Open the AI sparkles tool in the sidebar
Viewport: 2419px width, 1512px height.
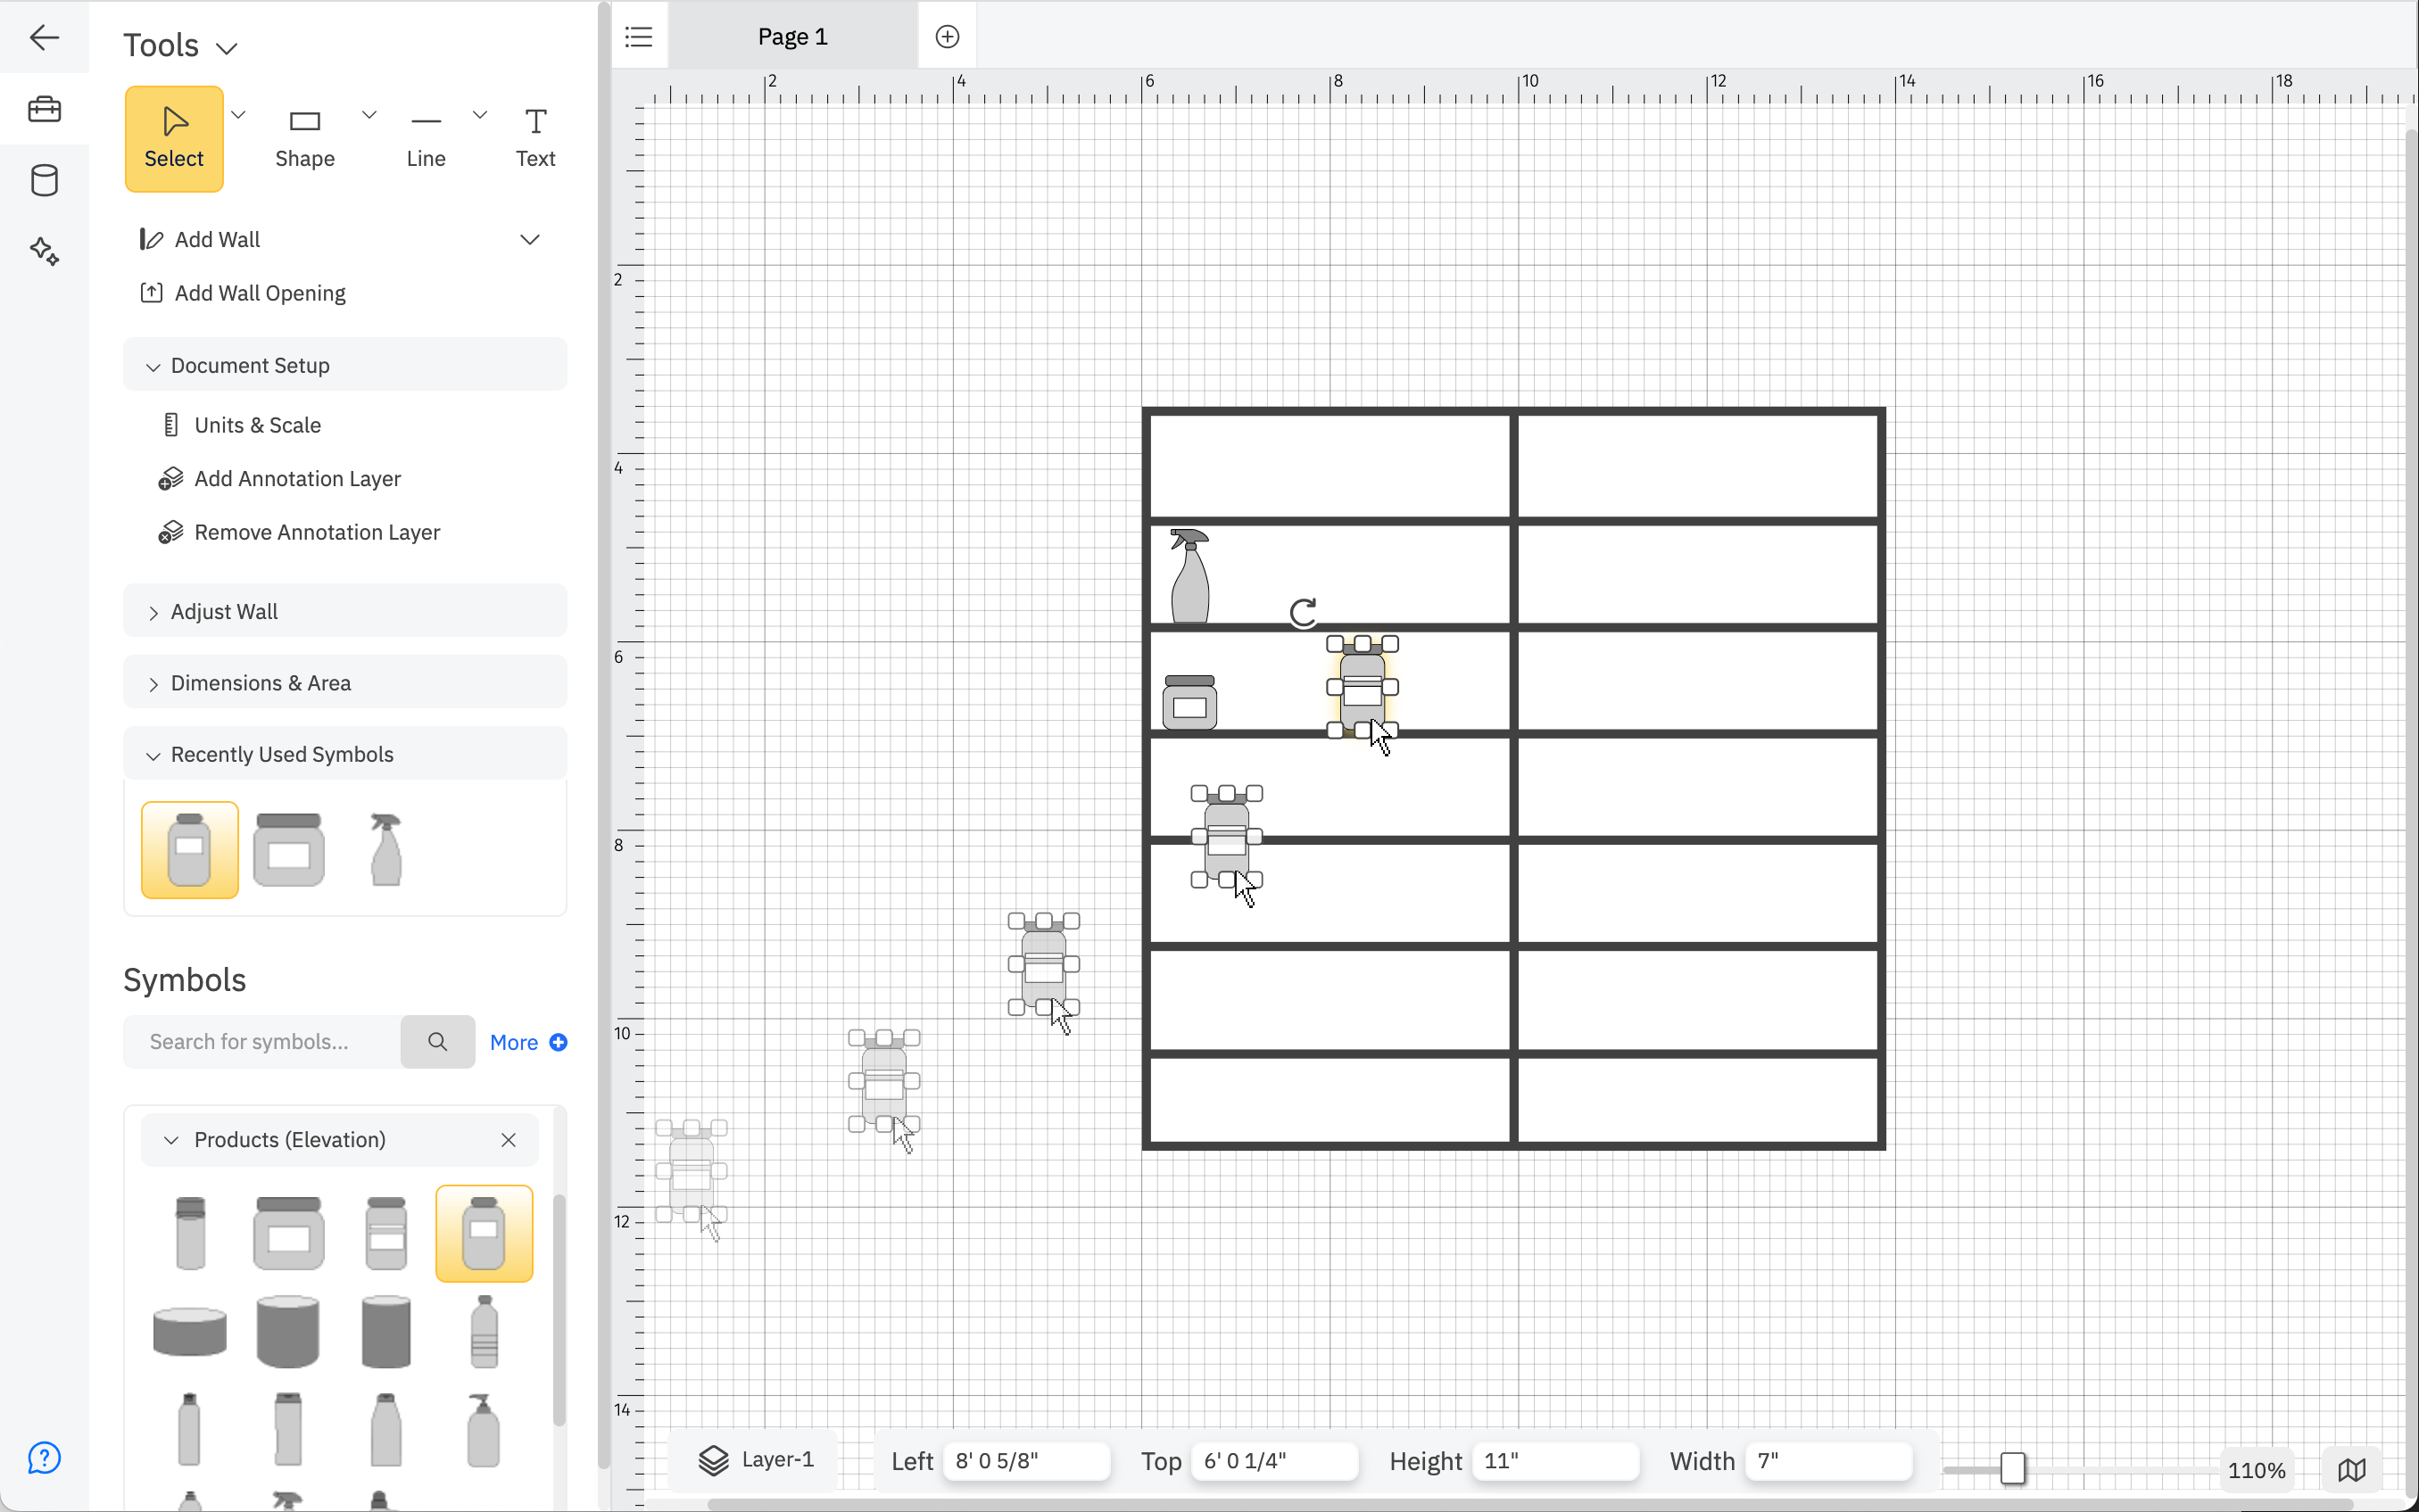tap(44, 251)
